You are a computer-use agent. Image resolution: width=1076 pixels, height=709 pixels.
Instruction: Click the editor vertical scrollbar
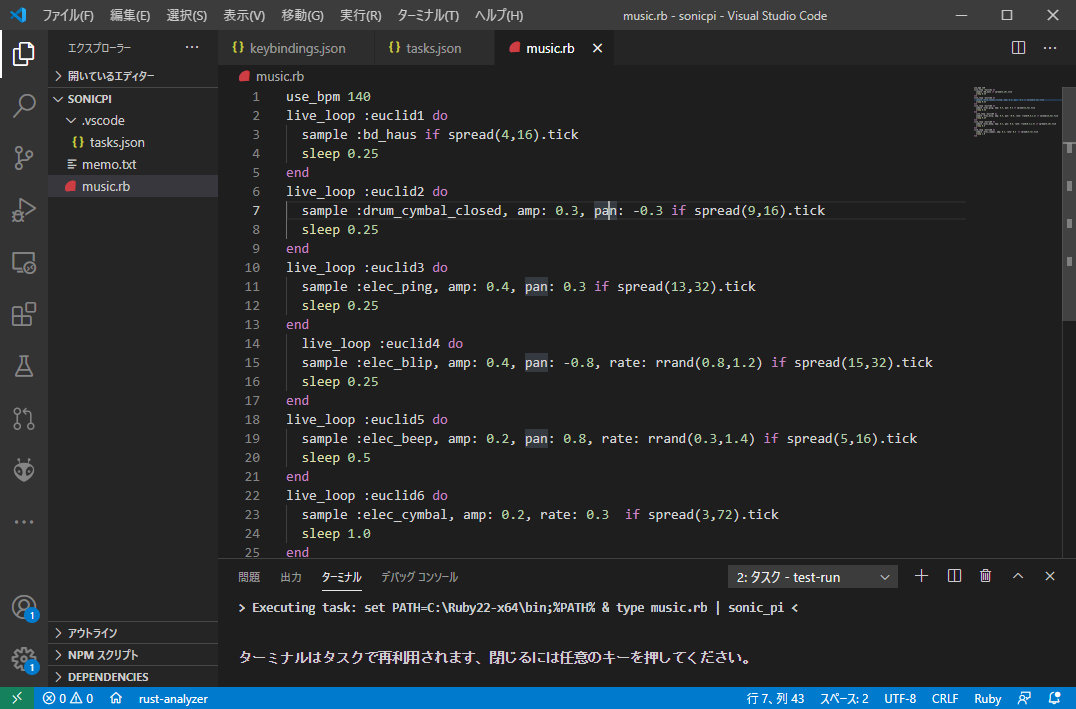click(x=1069, y=200)
